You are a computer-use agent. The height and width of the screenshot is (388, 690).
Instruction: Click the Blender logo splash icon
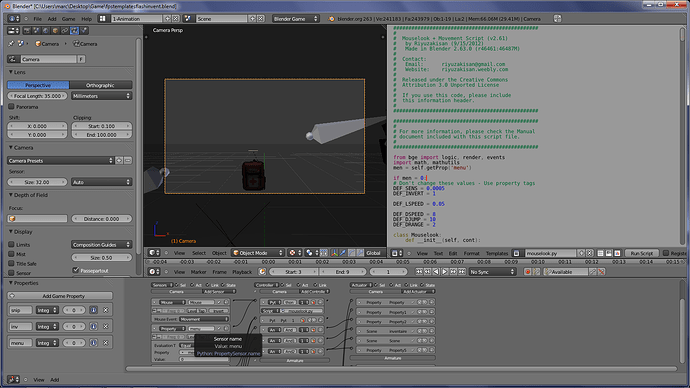coord(331,19)
